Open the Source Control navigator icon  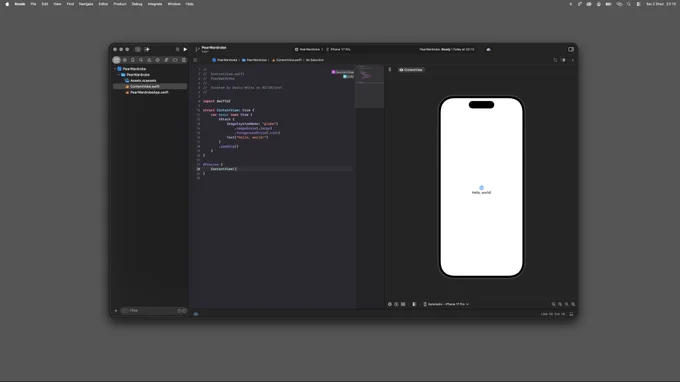pyautogui.click(x=125, y=60)
